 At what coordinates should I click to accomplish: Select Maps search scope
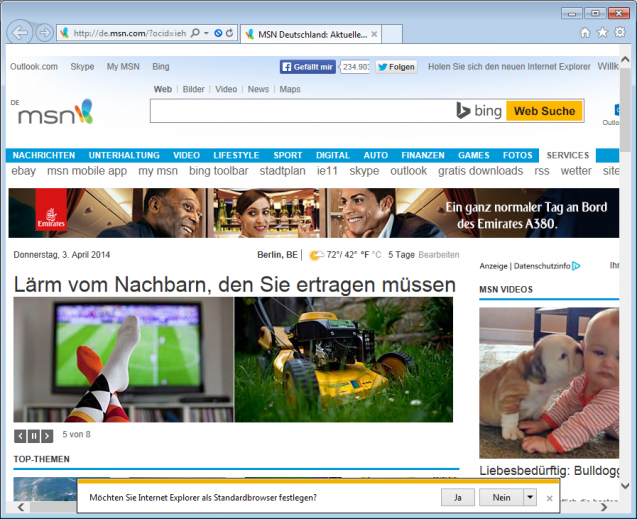click(x=290, y=89)
